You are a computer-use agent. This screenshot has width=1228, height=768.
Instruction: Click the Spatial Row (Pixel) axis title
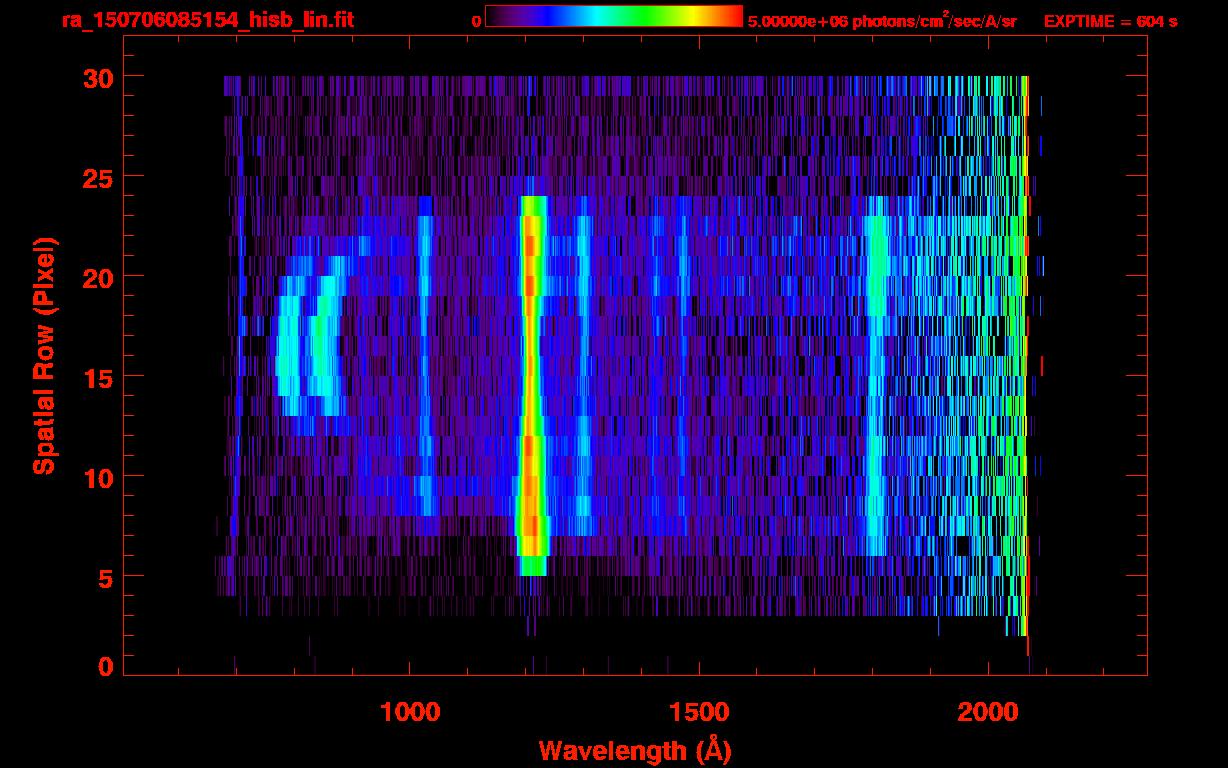(x=44, y=356)
